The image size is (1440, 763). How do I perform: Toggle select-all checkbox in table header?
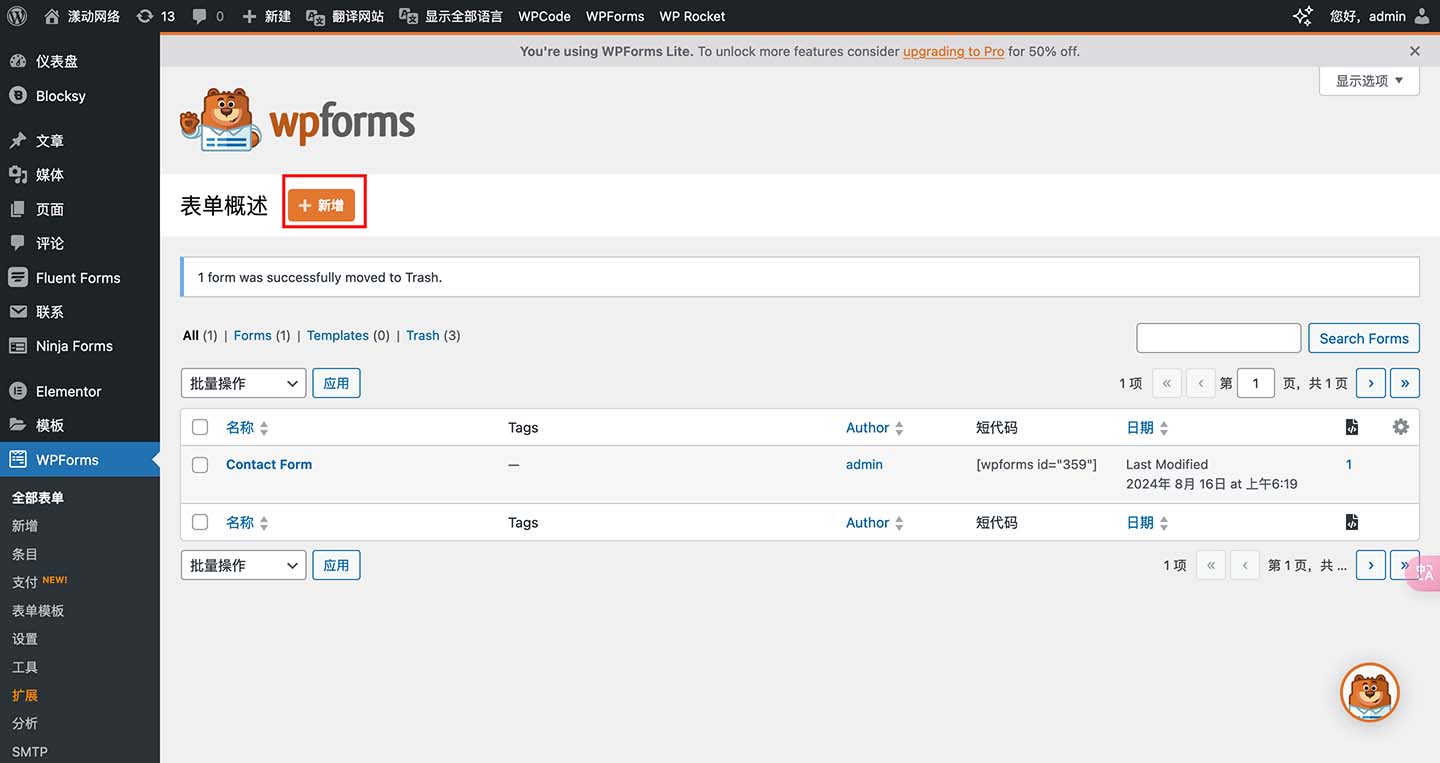tap(200, 427)
